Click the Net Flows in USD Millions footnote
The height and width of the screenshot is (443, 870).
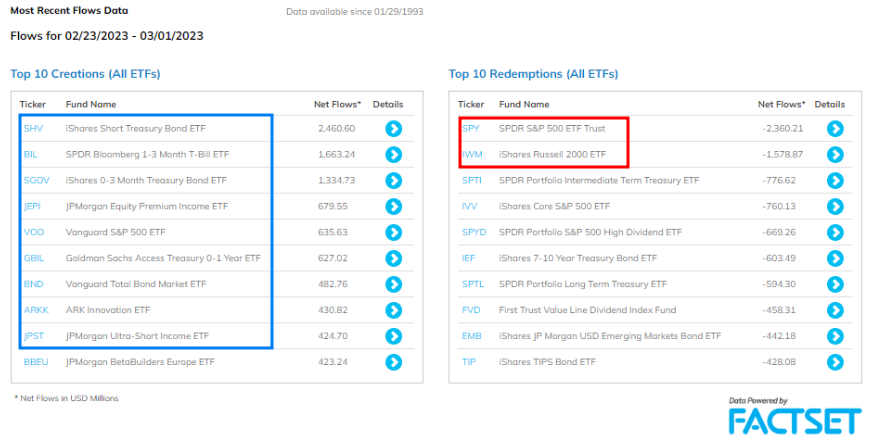(67, 398)
